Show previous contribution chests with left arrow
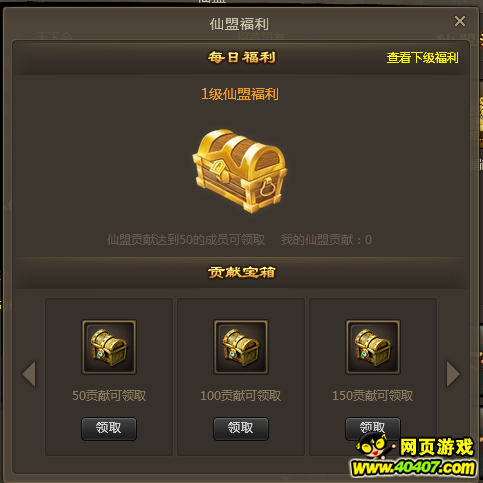This screenshot has width=483, height=483. point(29,374)
